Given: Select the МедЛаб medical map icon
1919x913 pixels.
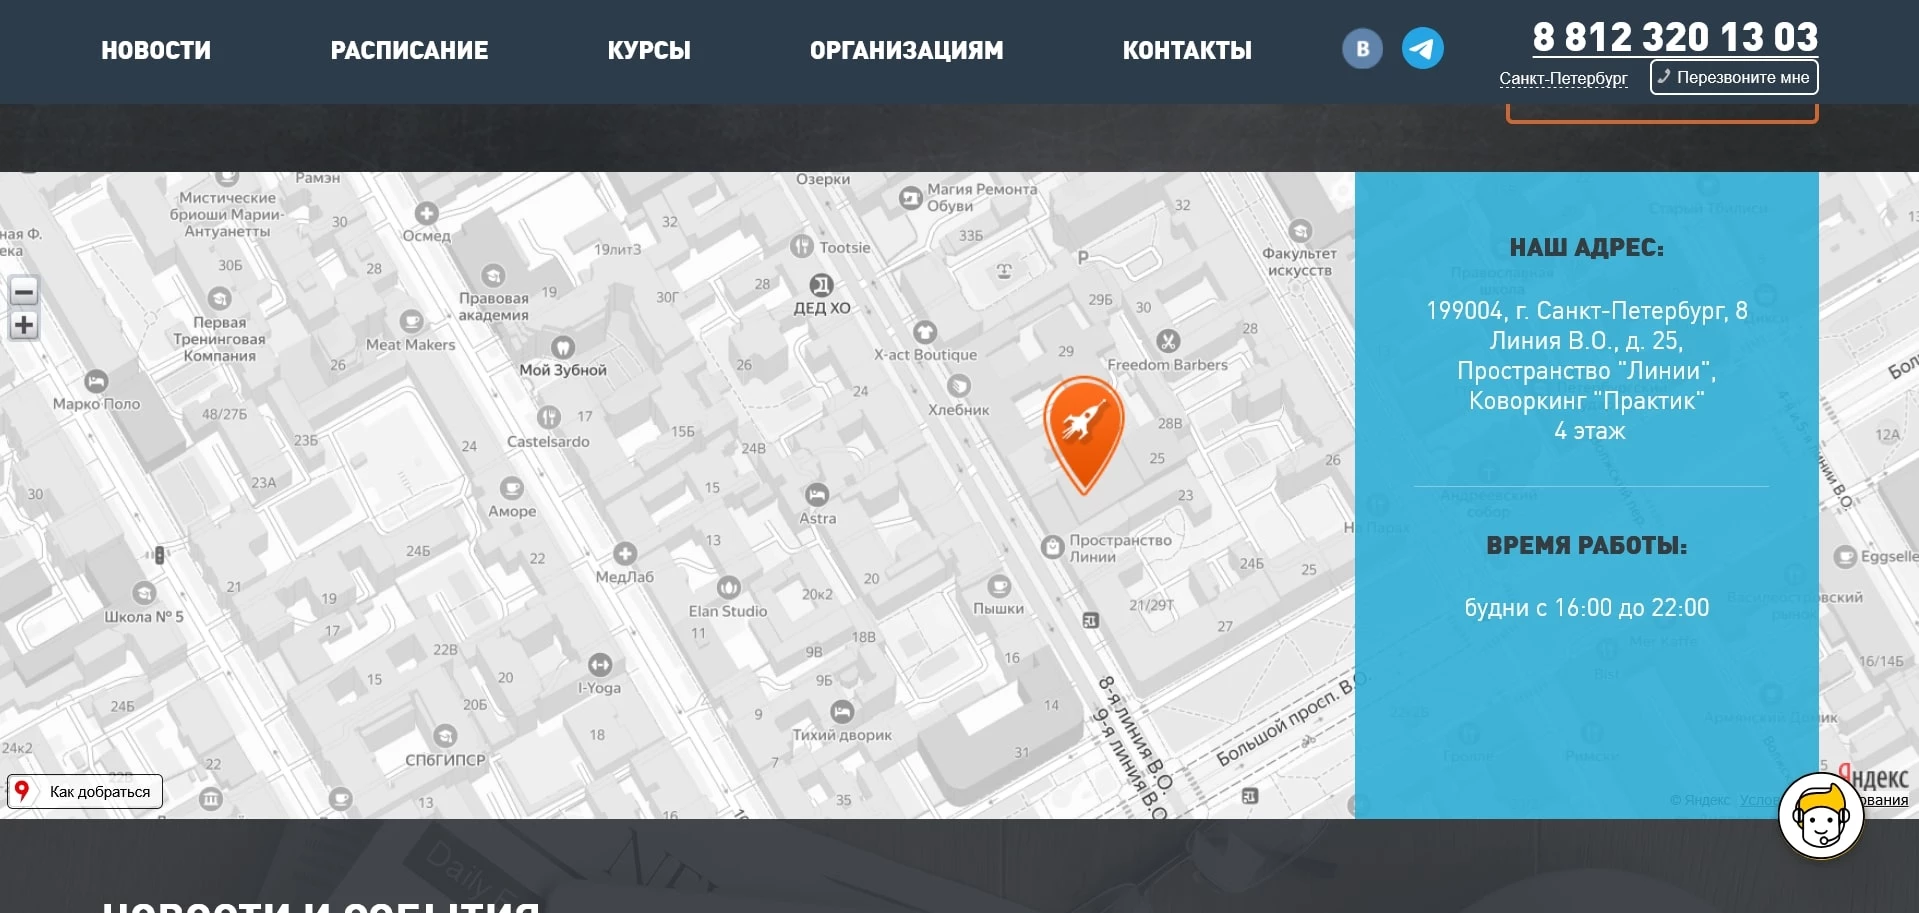Looking at the screenshot, I should pos(625,554).
